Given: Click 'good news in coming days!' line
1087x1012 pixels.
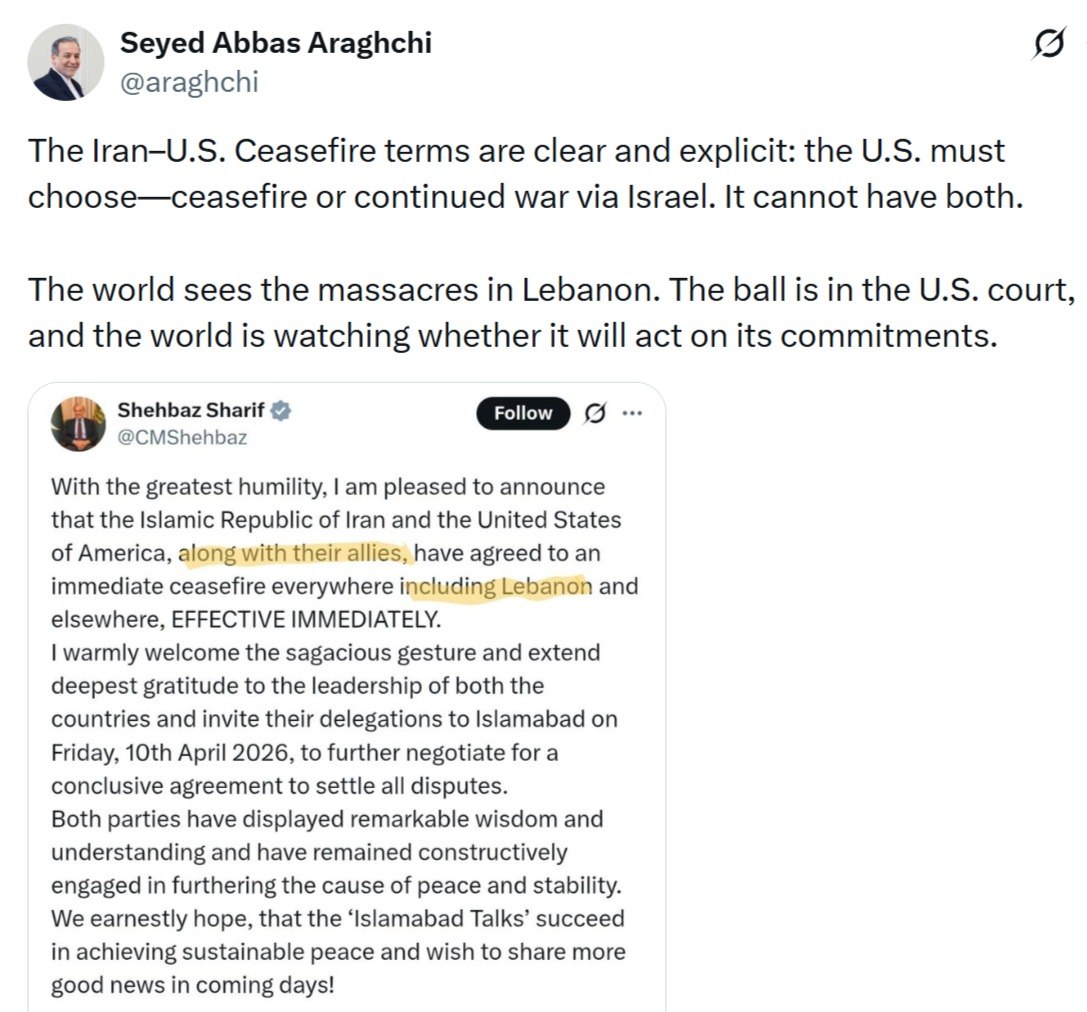Looking at the screenshot, I should 193,983.
